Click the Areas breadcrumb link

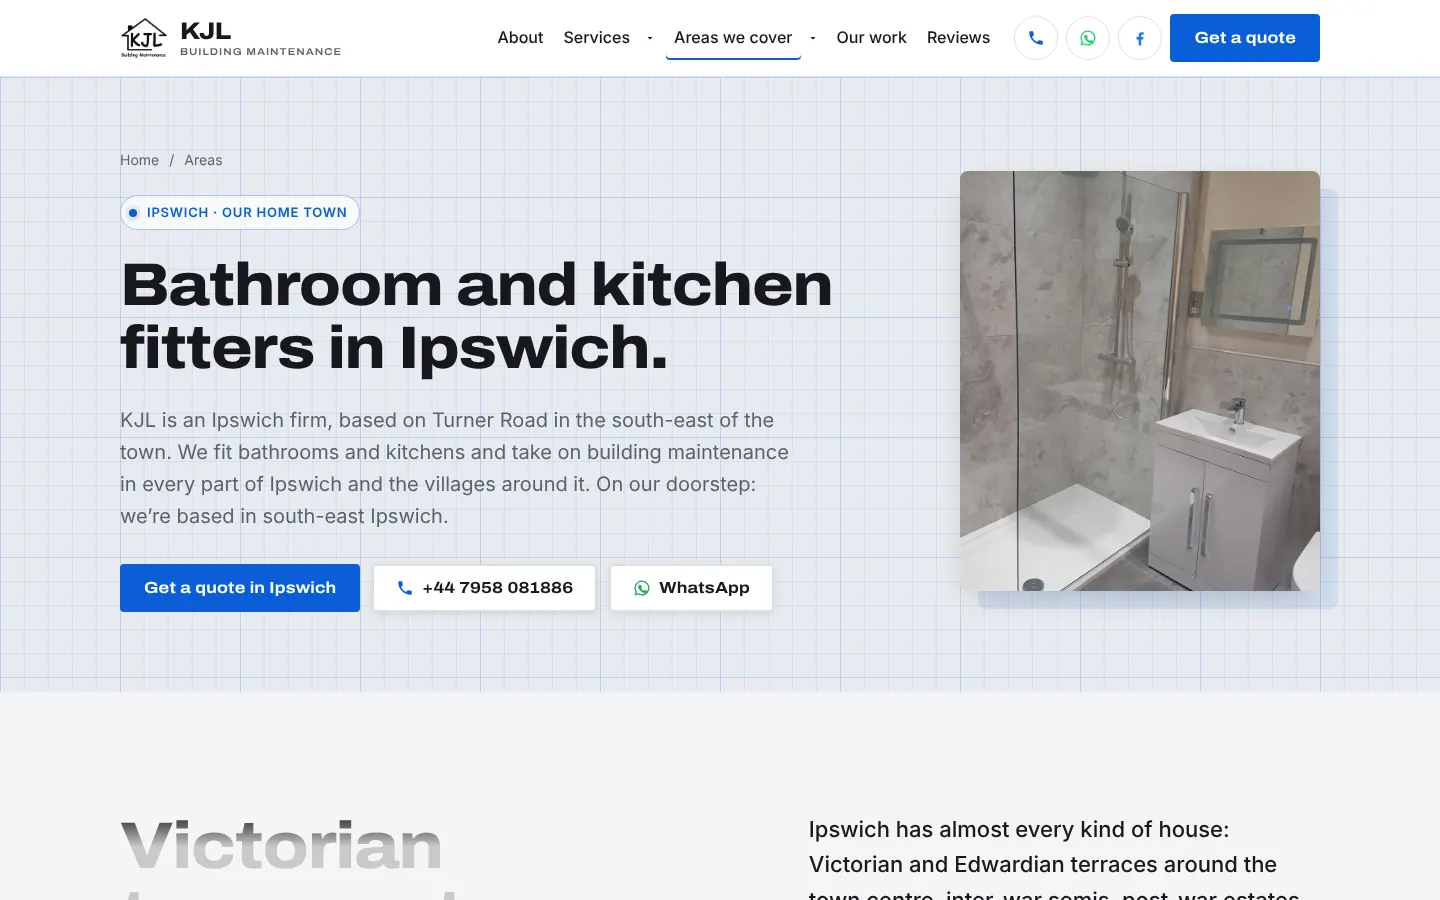coord(203,160)
